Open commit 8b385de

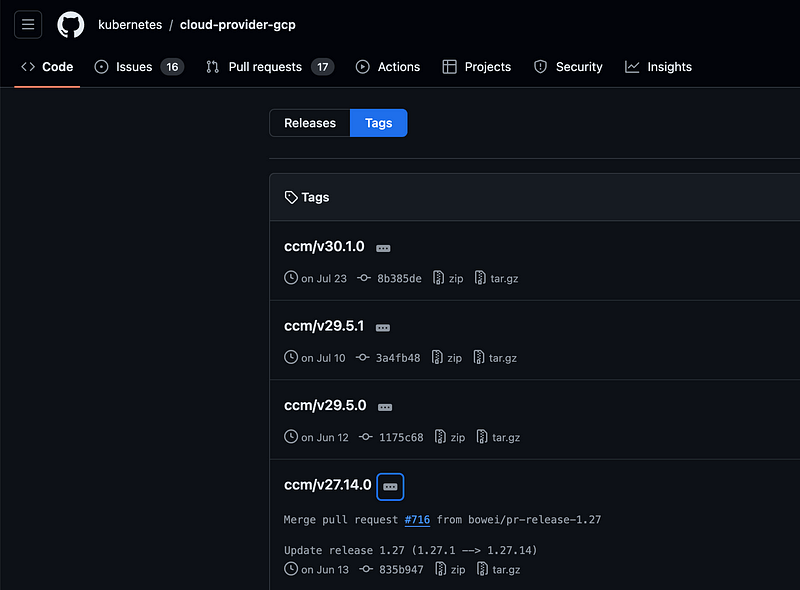(399, 278)
